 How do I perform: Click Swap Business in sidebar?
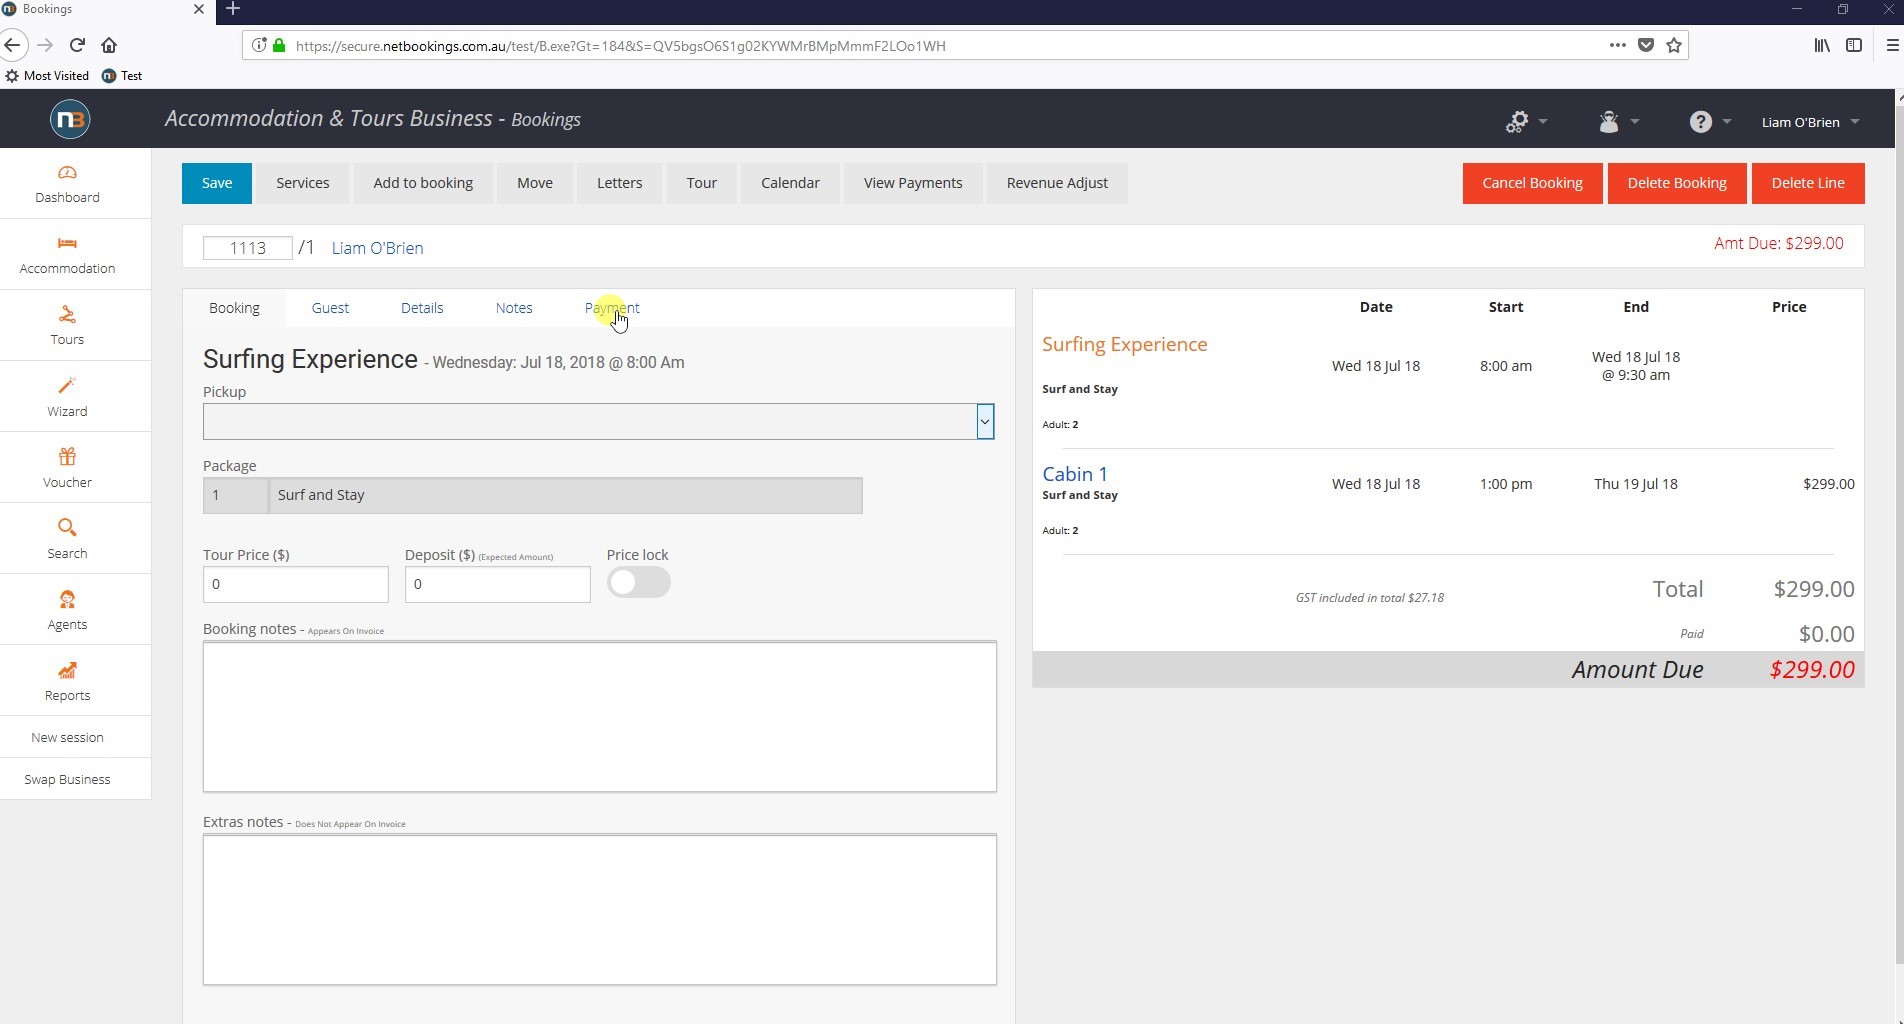tap(67, 779)
